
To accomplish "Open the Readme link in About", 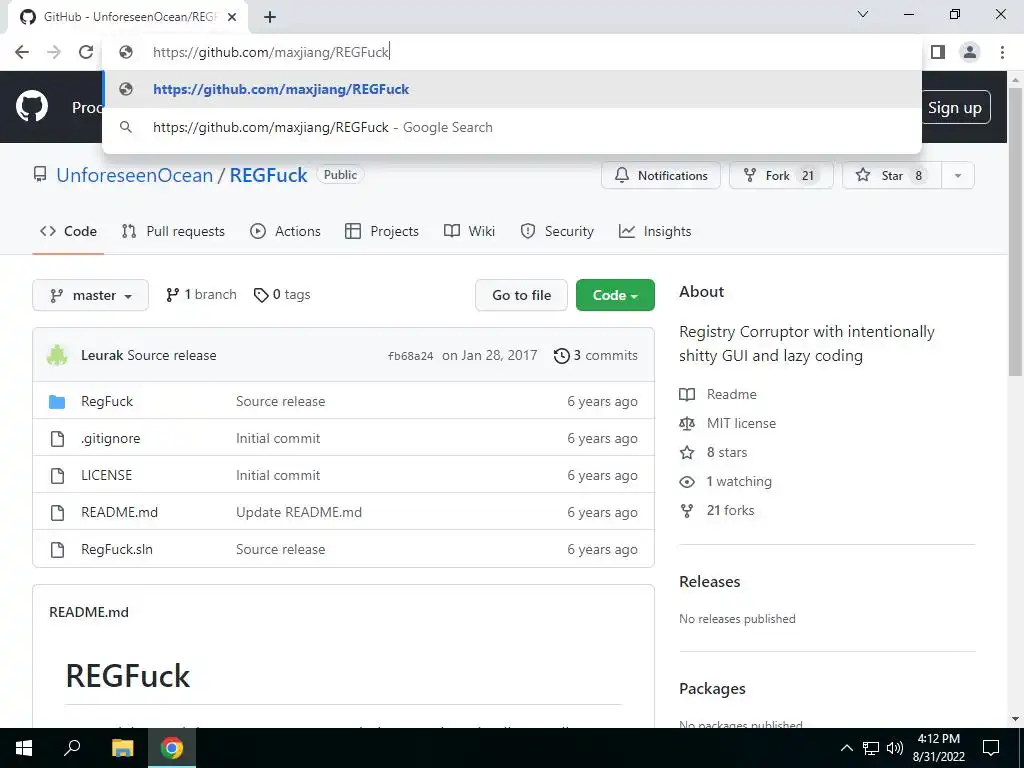I will click(718, 394).
